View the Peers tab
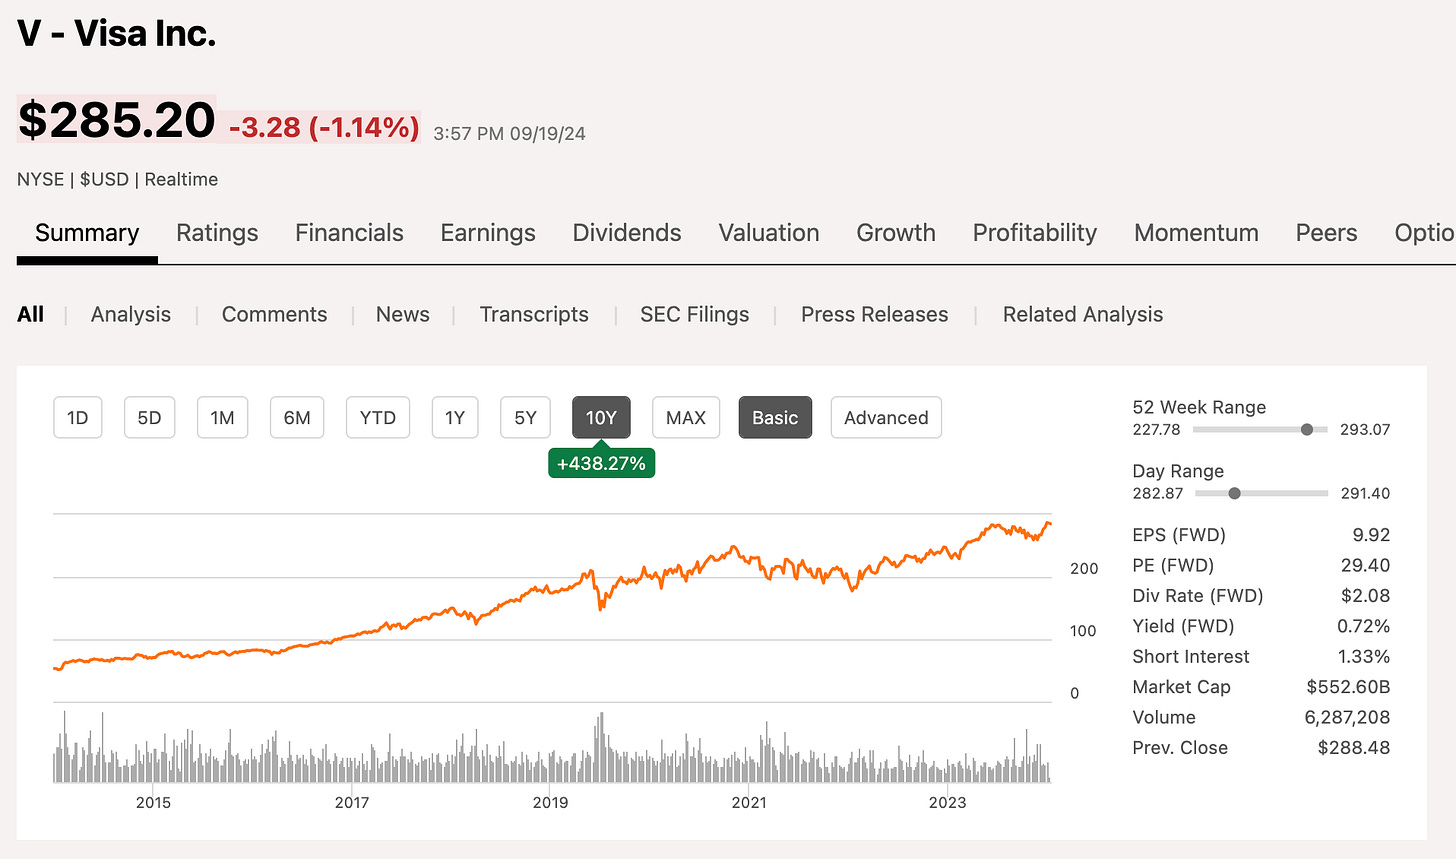 point(1326,233)
